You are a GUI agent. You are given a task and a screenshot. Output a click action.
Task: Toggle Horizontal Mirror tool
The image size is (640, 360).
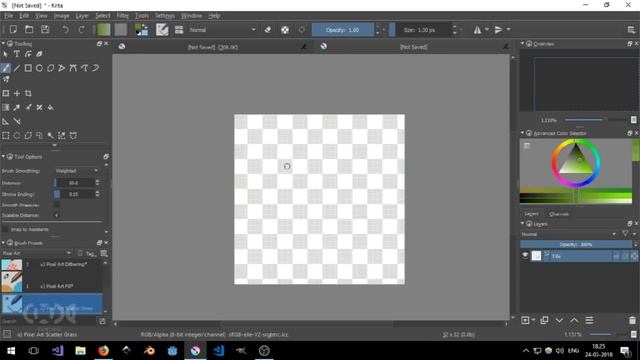click(477, 30)
